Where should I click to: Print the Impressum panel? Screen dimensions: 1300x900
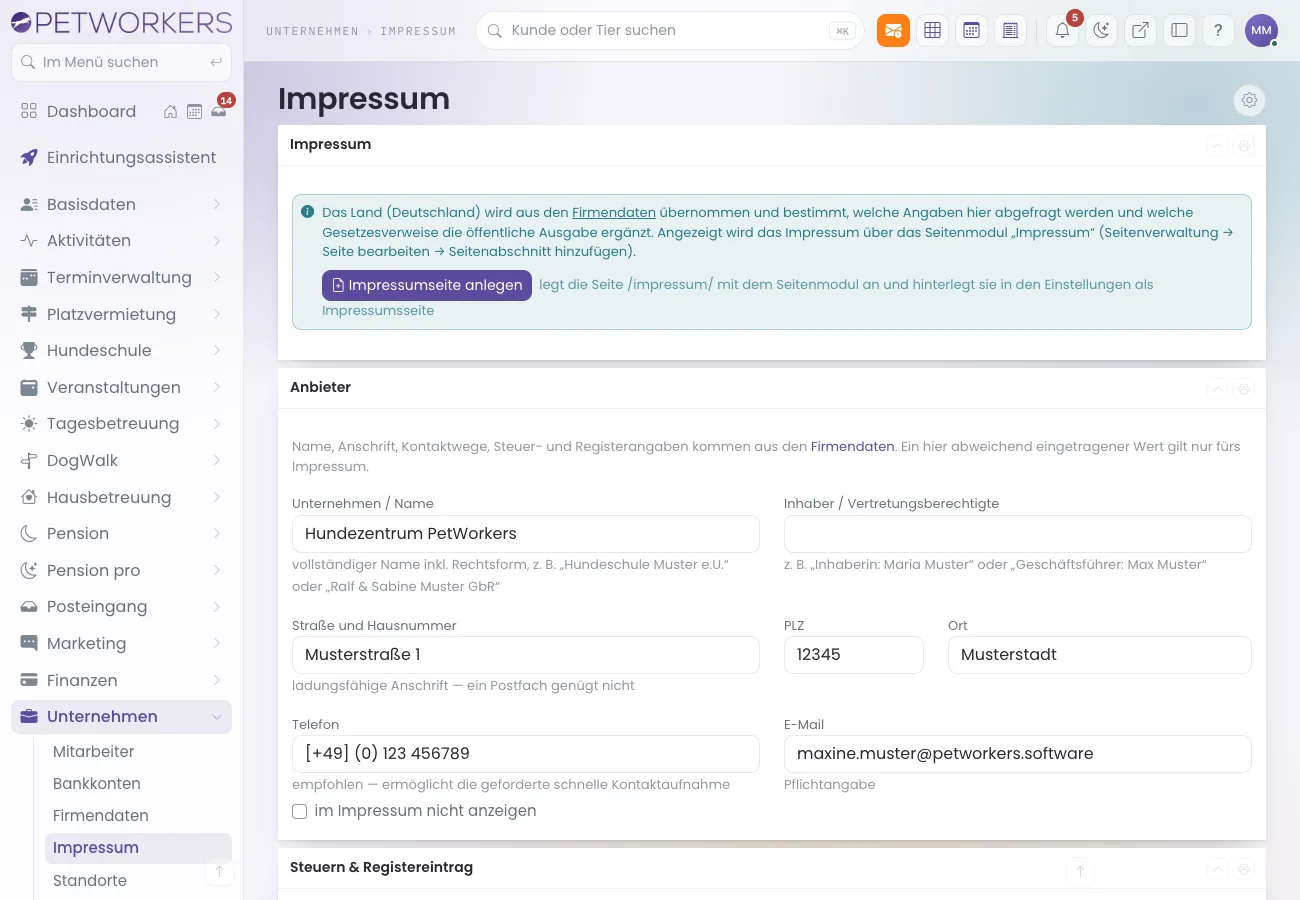coord(1244,145)
